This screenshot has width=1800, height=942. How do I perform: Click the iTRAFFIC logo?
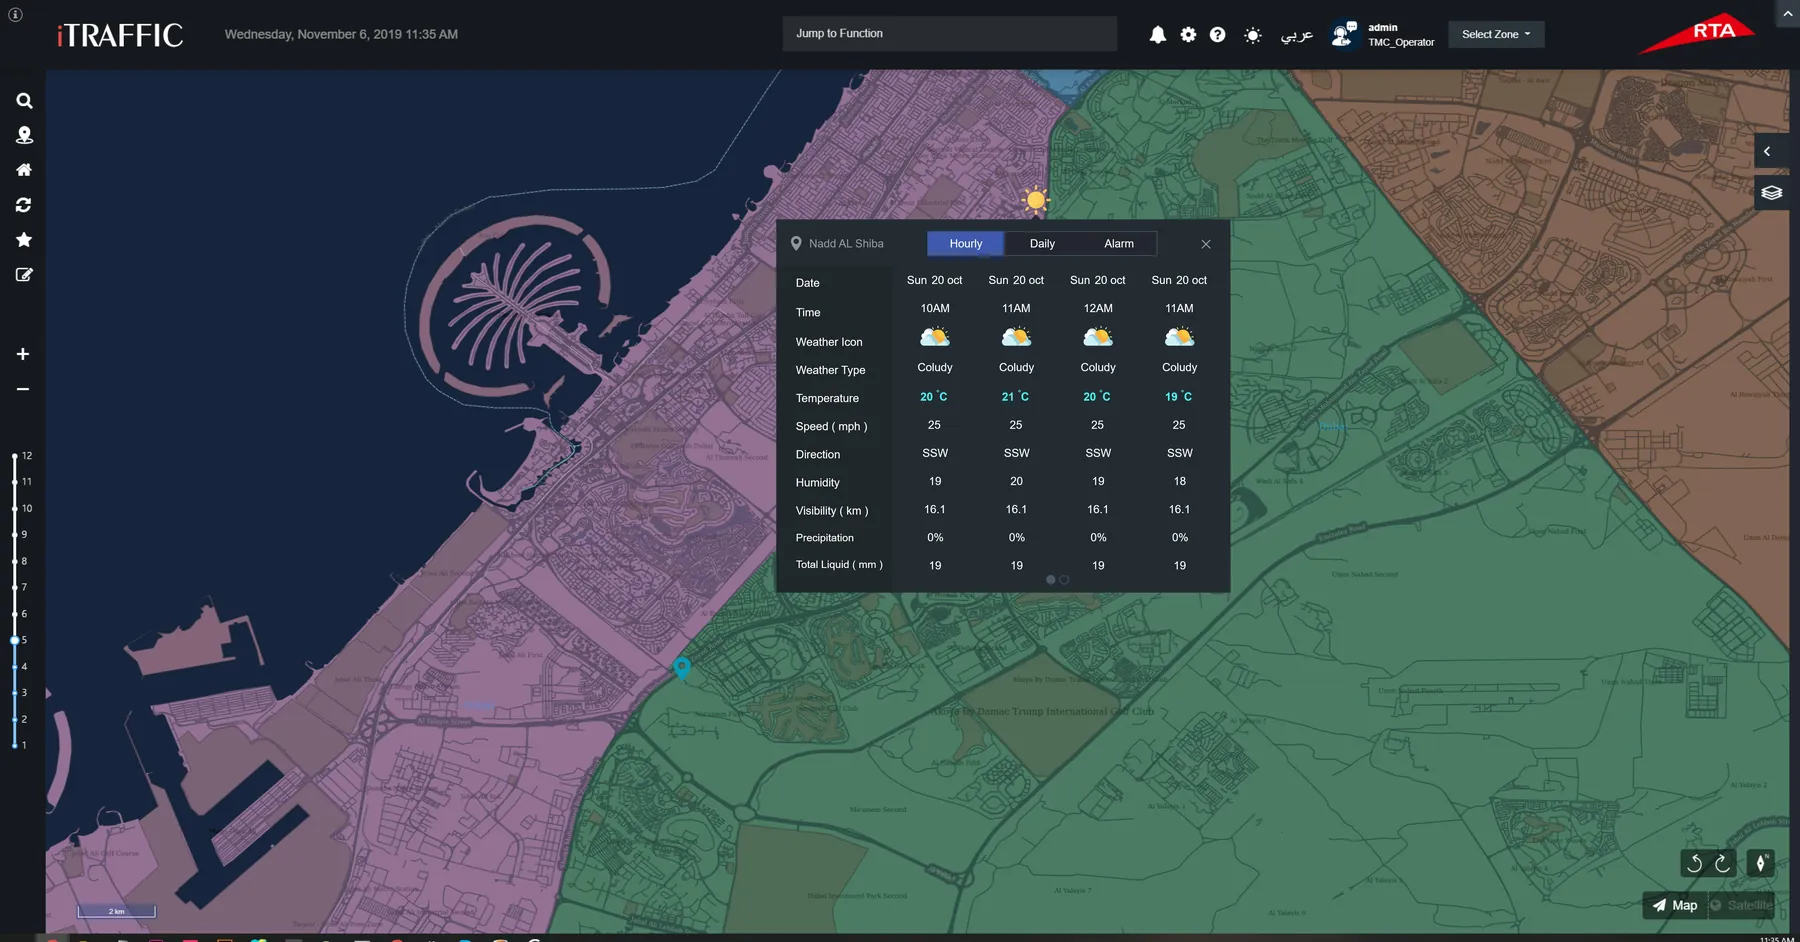click(x=120, y=35)
